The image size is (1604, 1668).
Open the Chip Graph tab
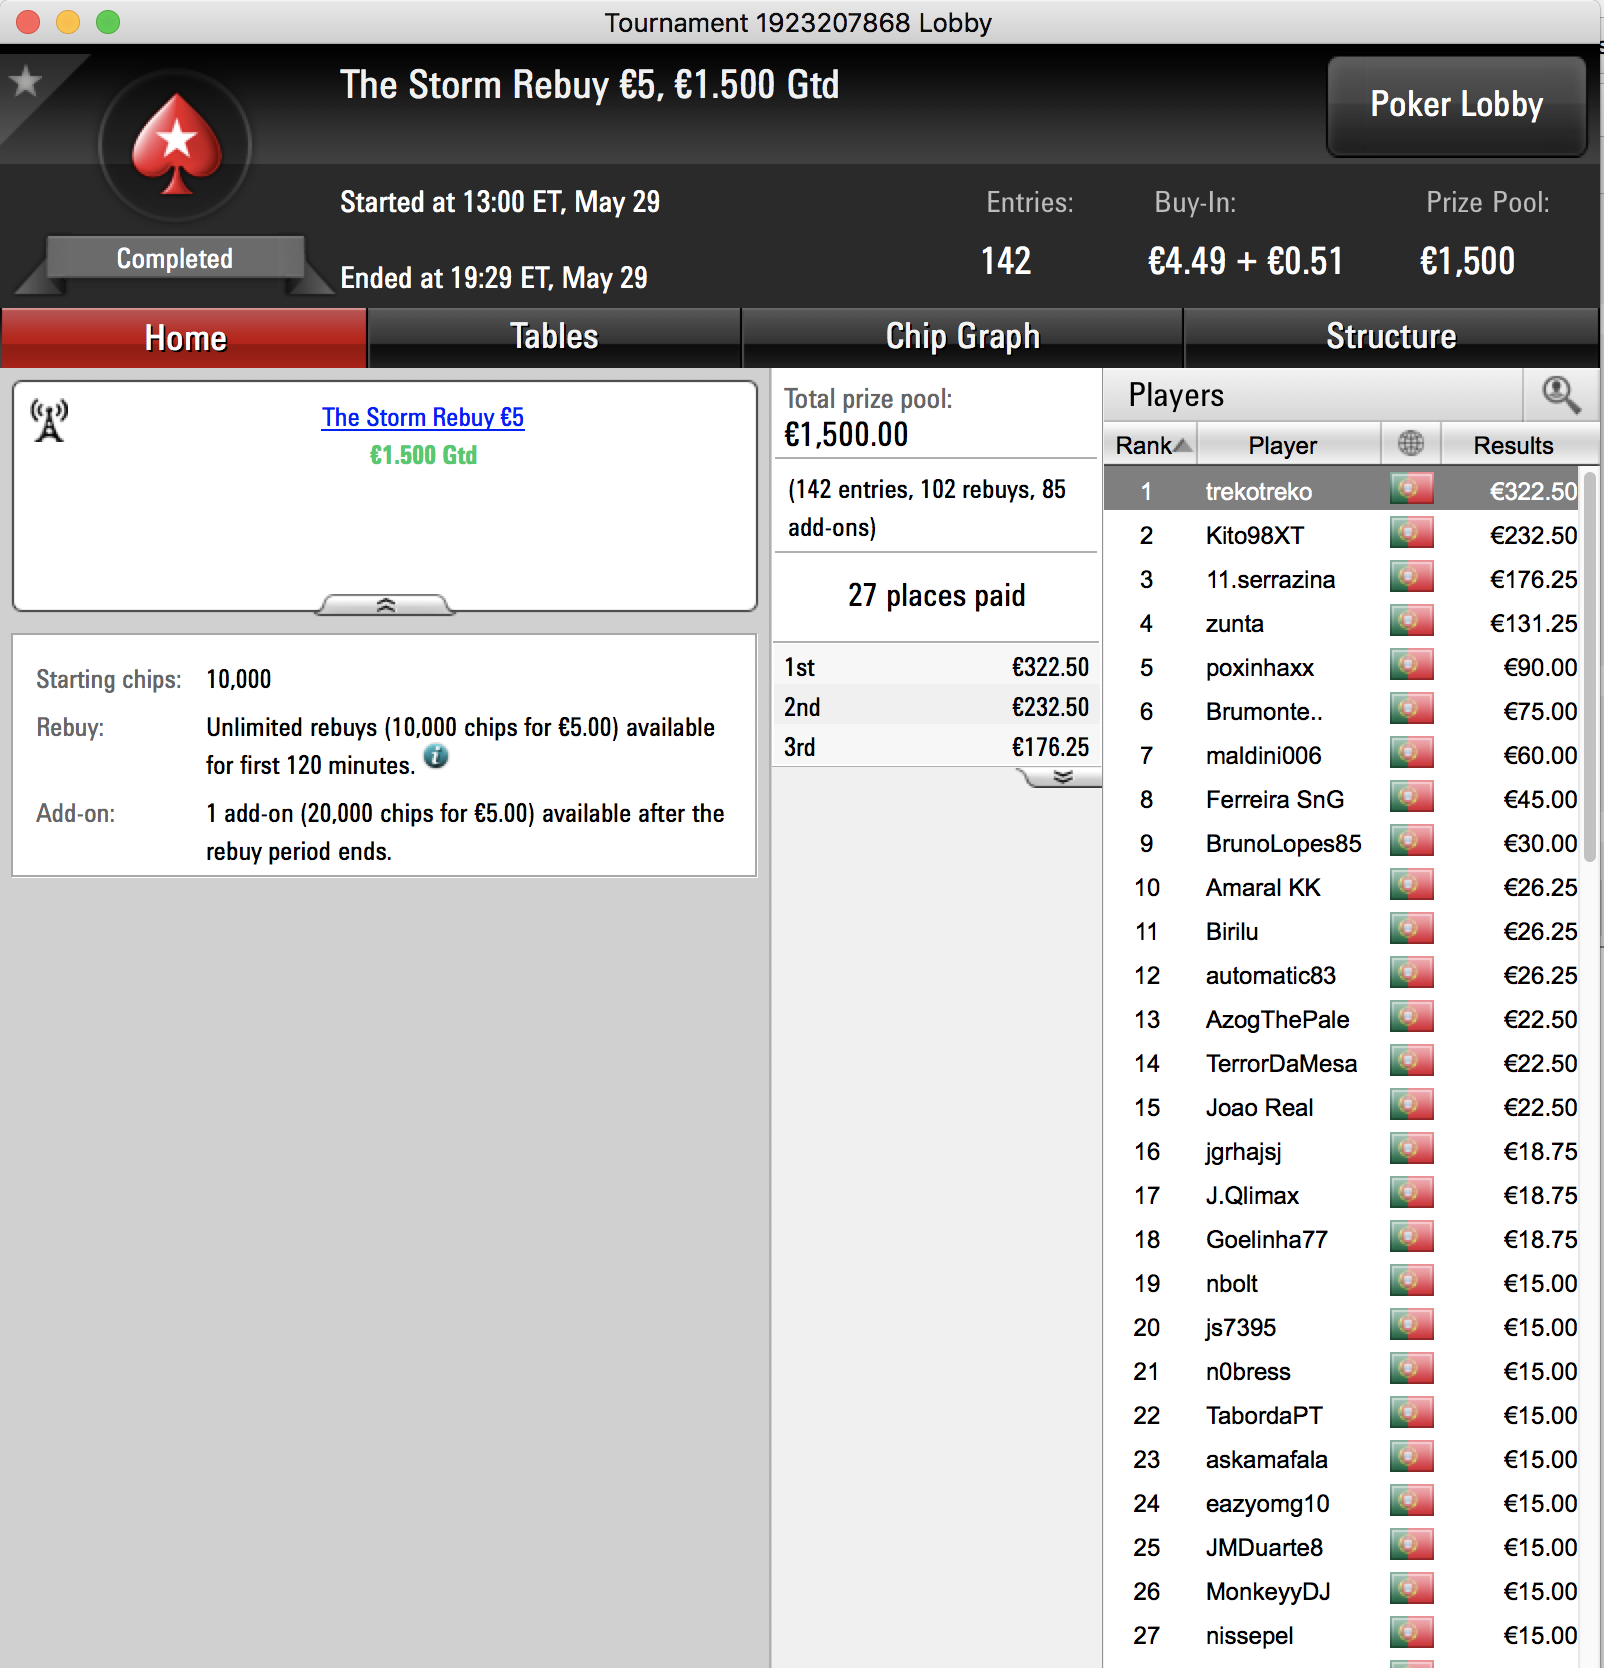click(962, 337)
